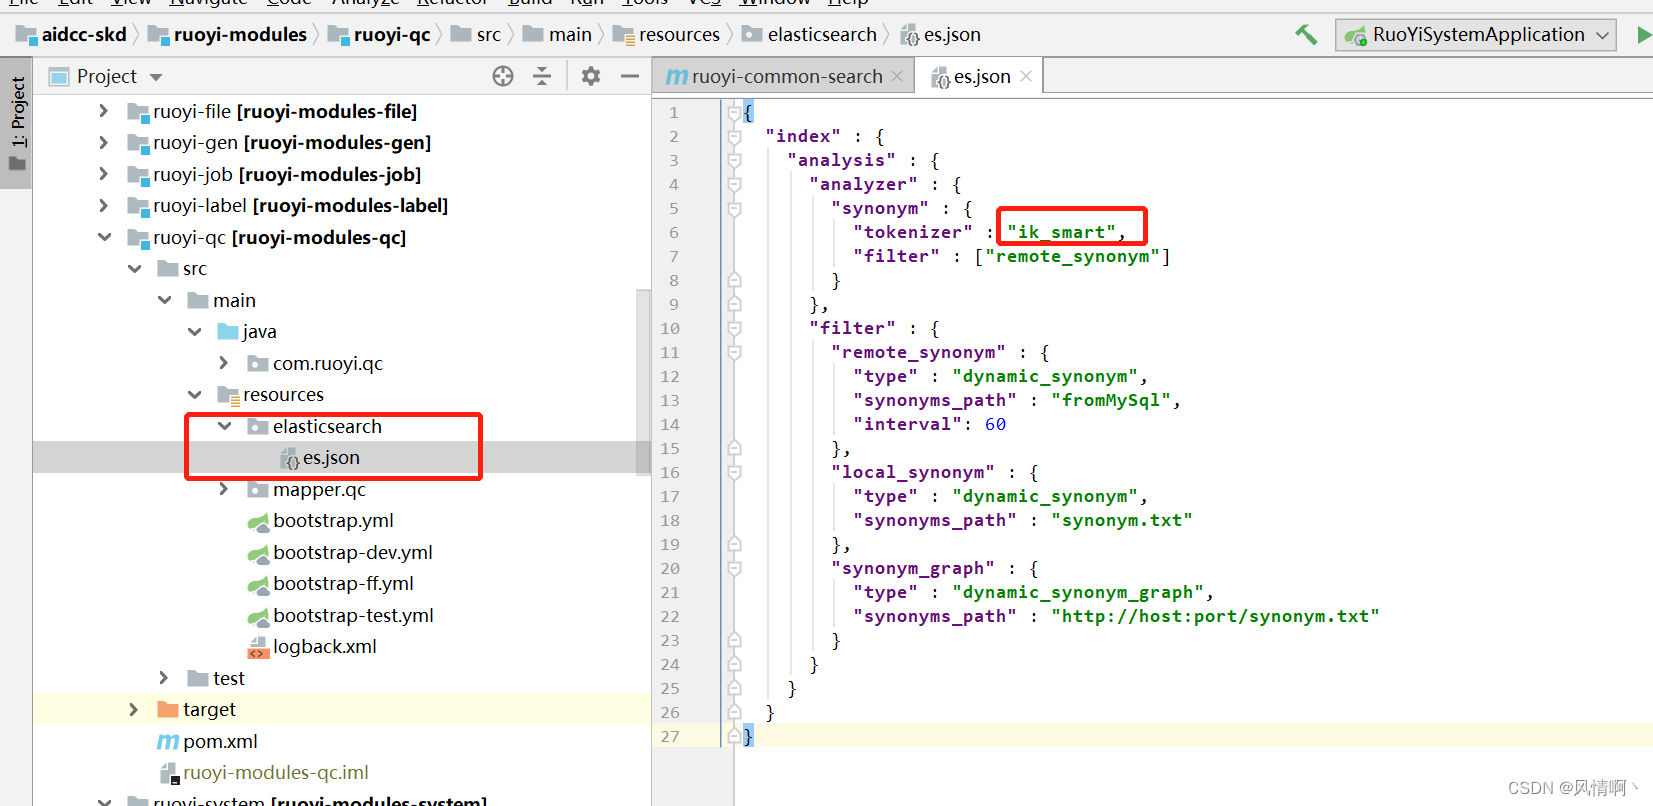Fold the "local_synonym" block at line 16
Screen dimensions: 1653x806
(734, 472)
